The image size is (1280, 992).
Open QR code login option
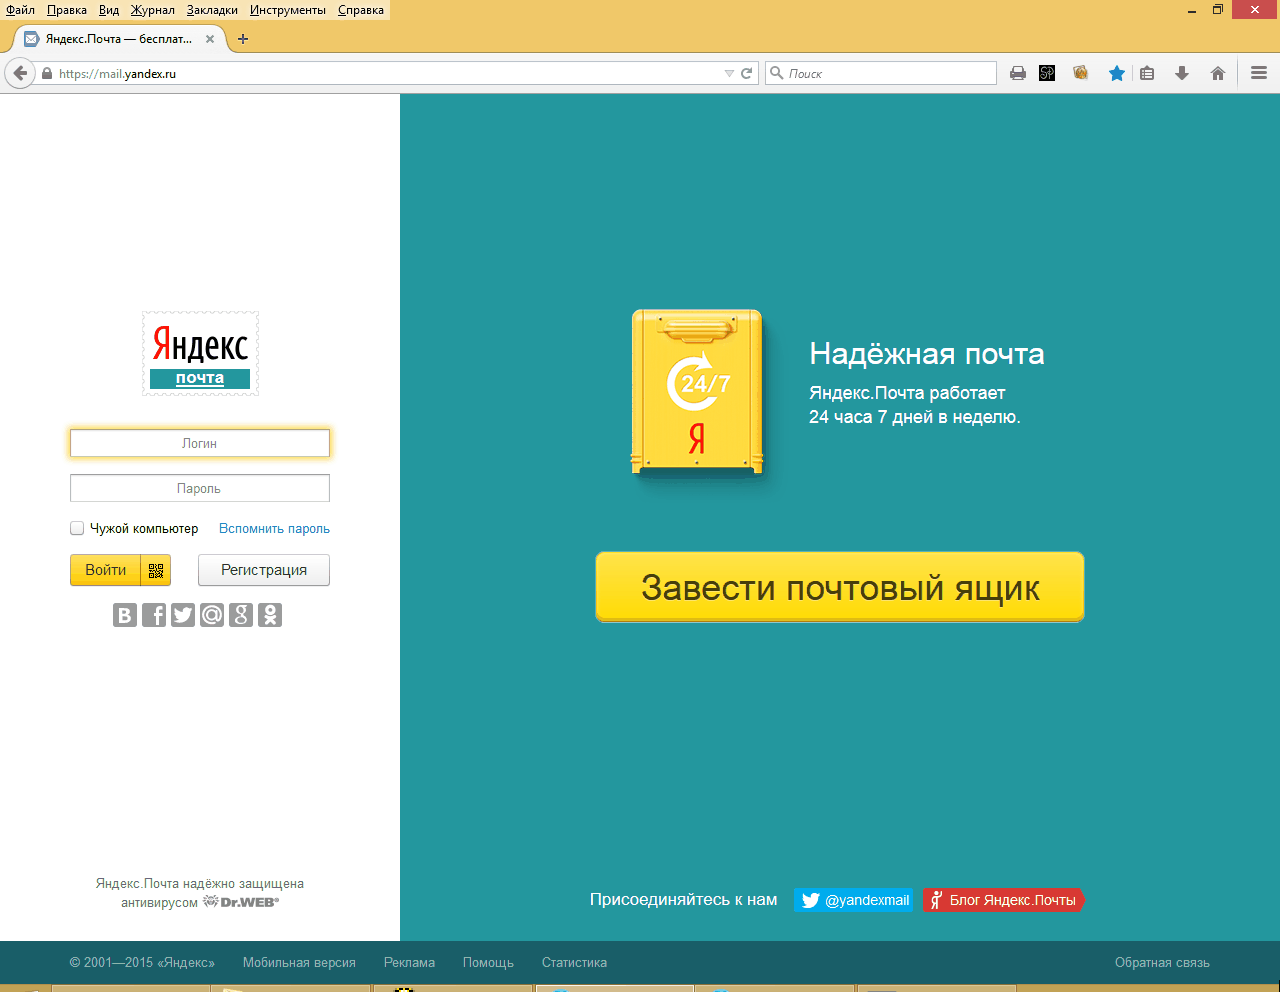pyautogui.click(x=156, y=570)
